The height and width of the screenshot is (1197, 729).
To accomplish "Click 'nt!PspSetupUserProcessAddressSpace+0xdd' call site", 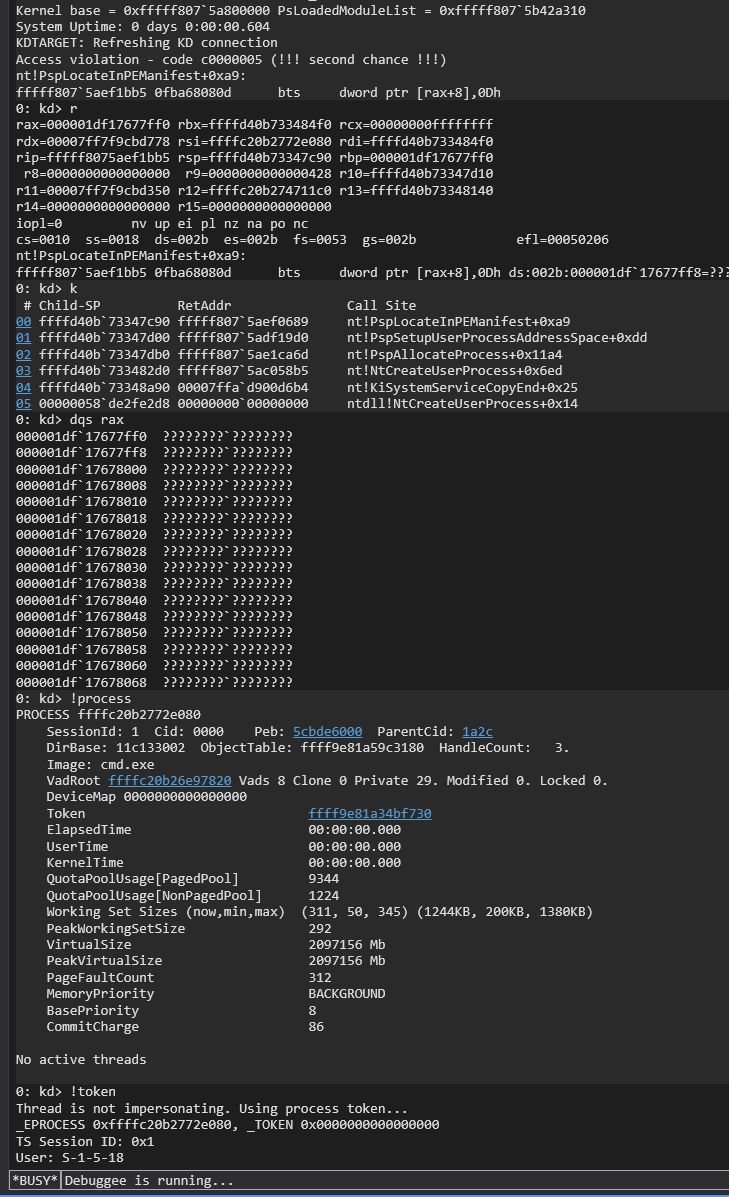I will click(497, 338).
